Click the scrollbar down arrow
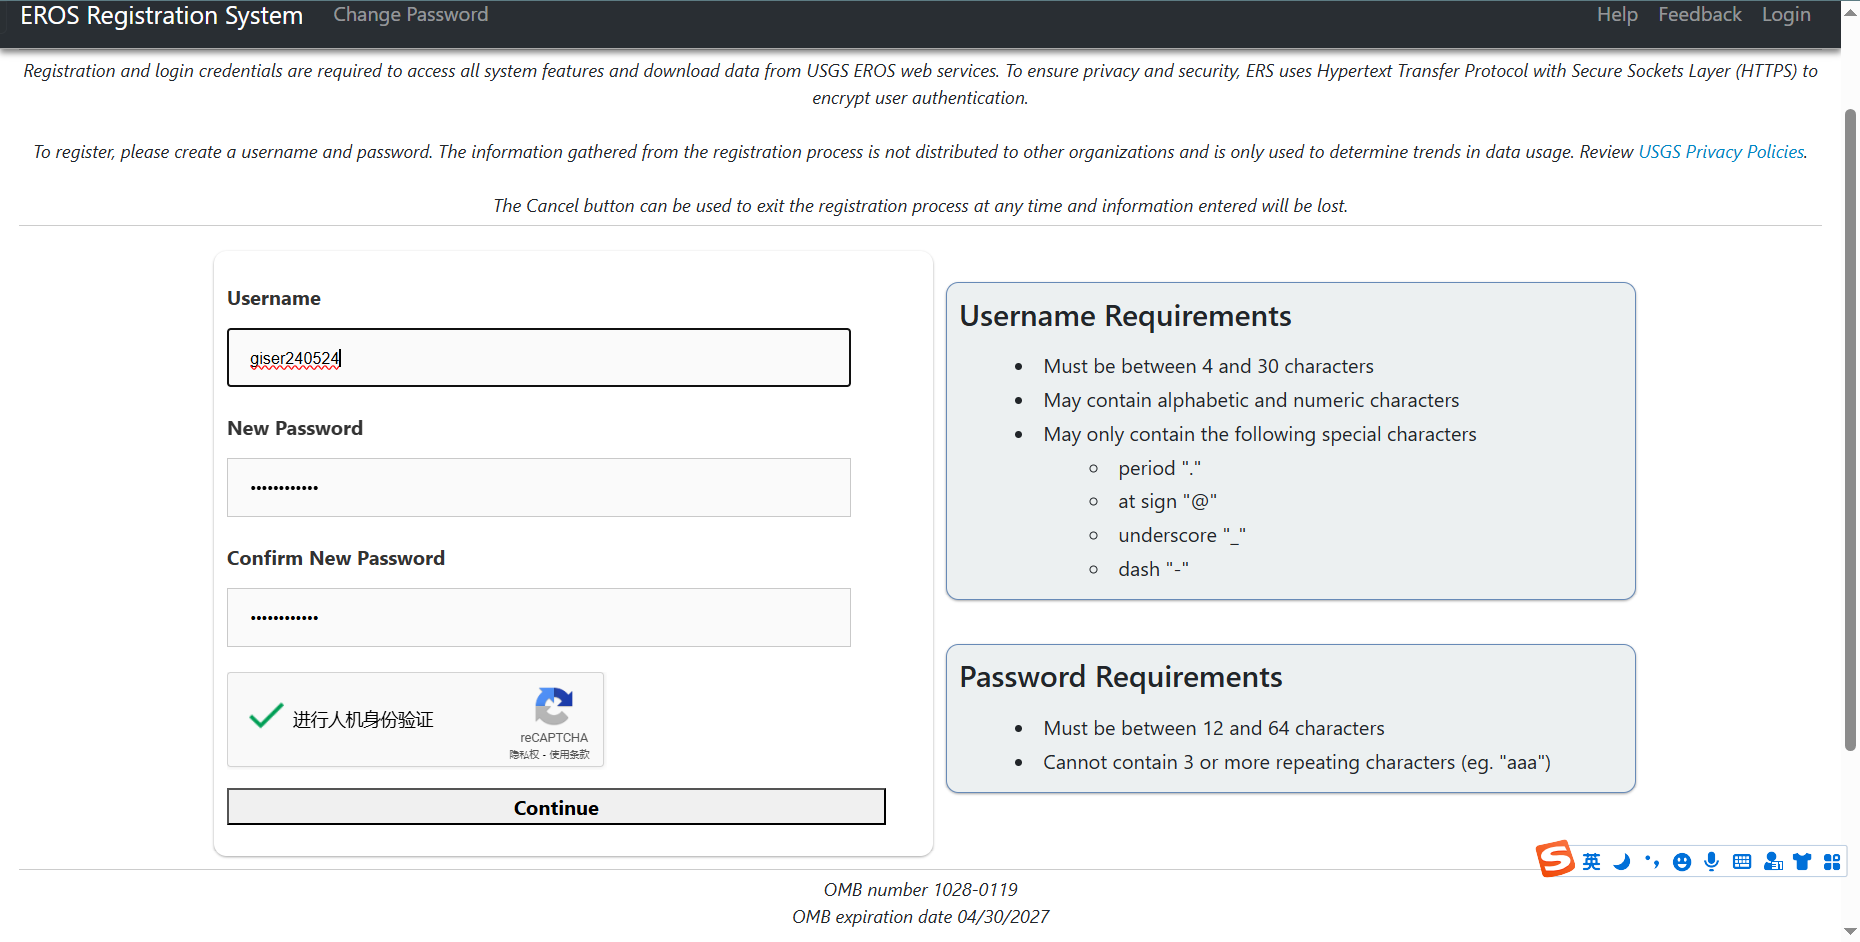Viewport: 1860px width, 942px height. [1850, 932]
